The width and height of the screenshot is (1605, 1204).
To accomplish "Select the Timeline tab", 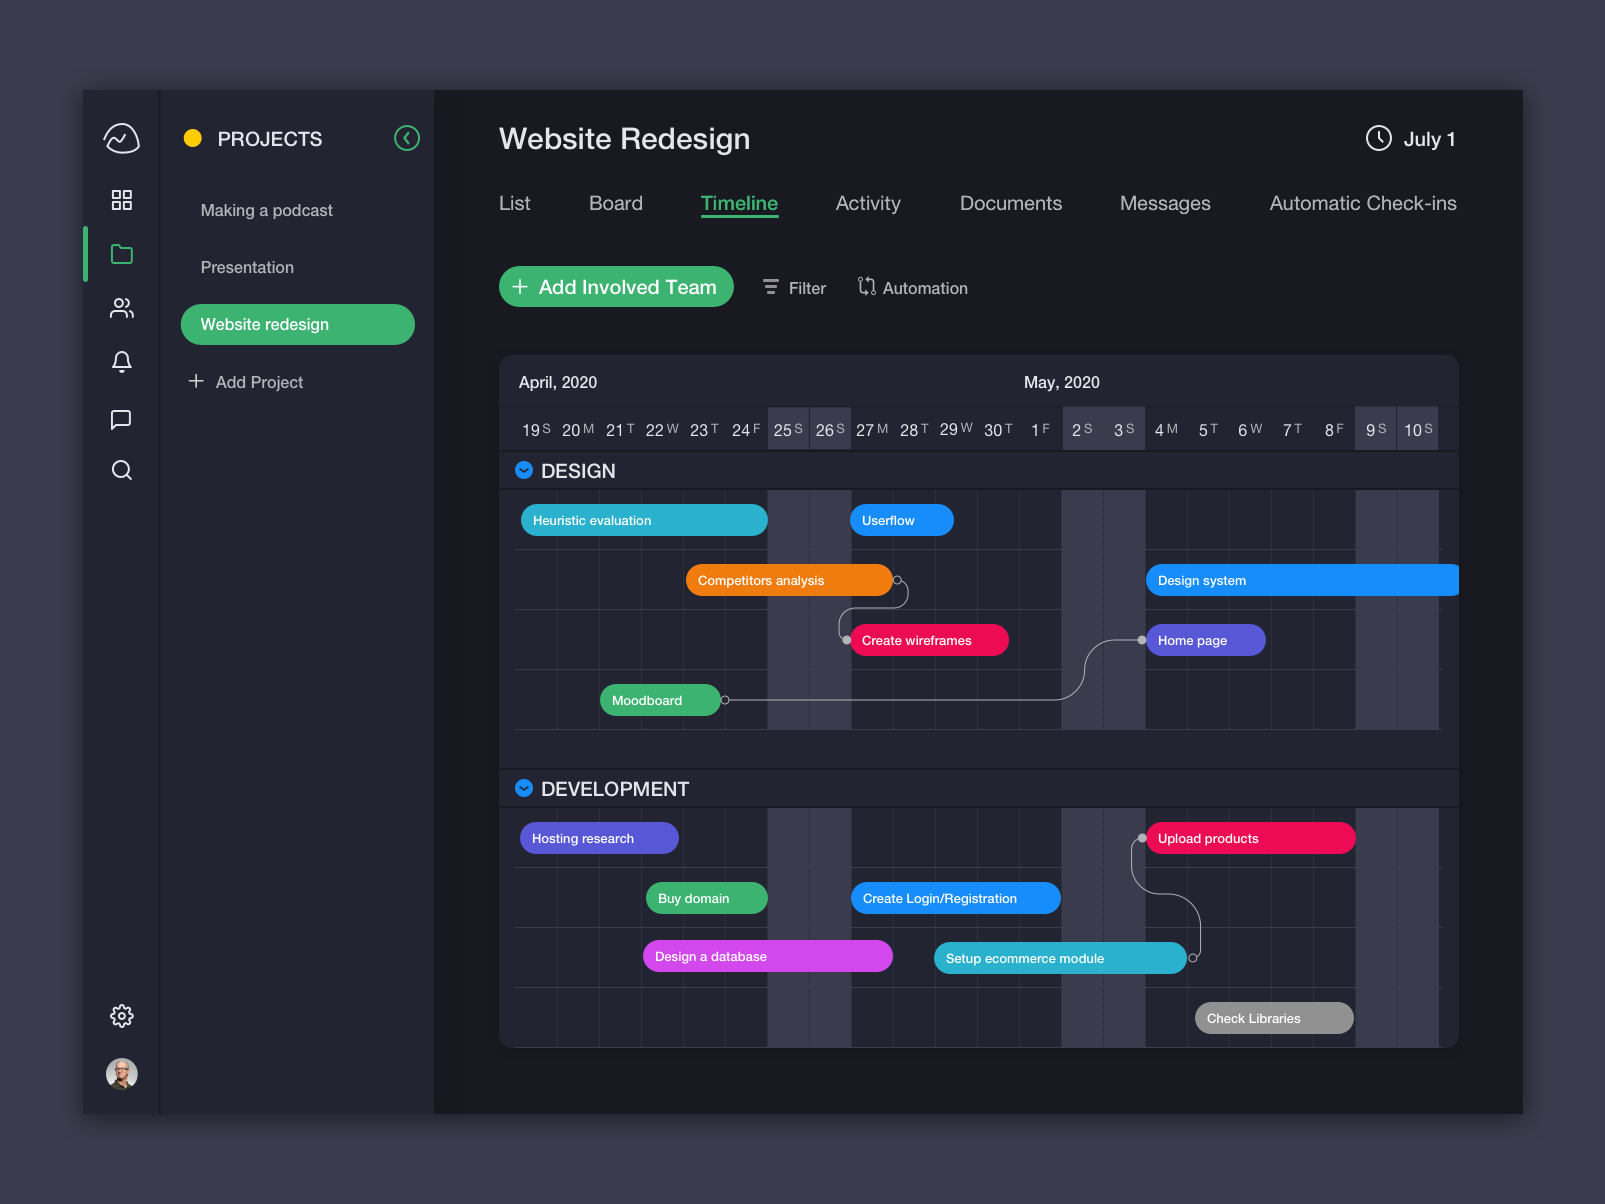I will coord(739,203).
